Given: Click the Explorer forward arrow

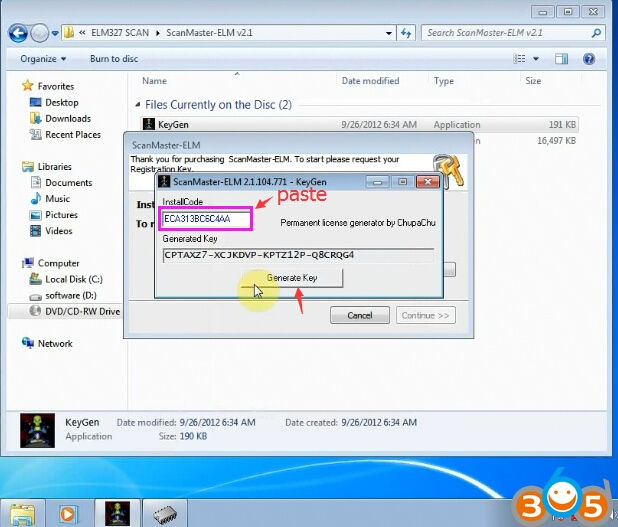Looking at the screenshot, I should (x=39, y=33).
